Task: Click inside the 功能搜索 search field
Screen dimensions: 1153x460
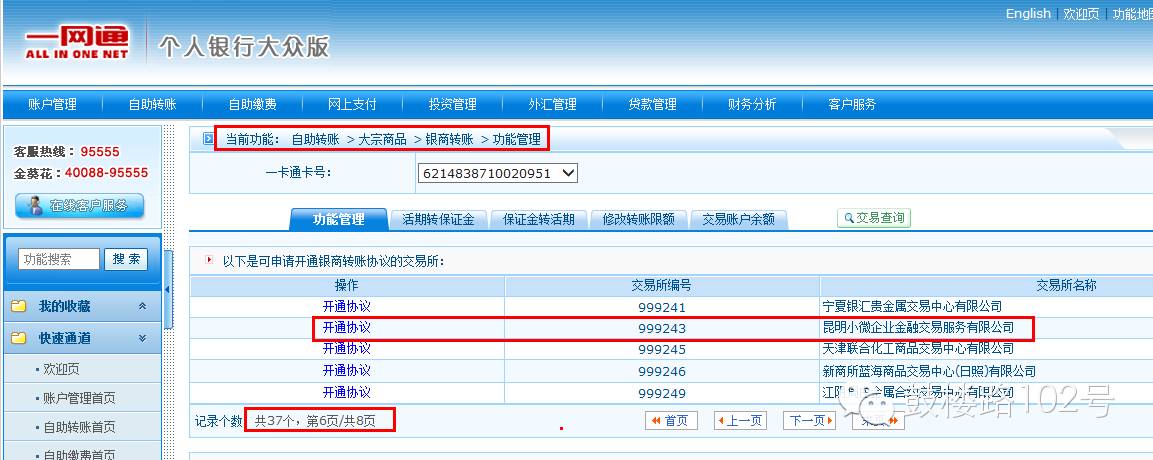Action: pos(59,259)
